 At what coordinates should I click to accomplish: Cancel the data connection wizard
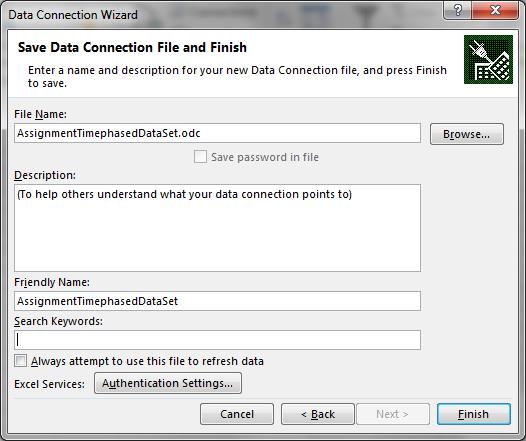click(237, 414)
